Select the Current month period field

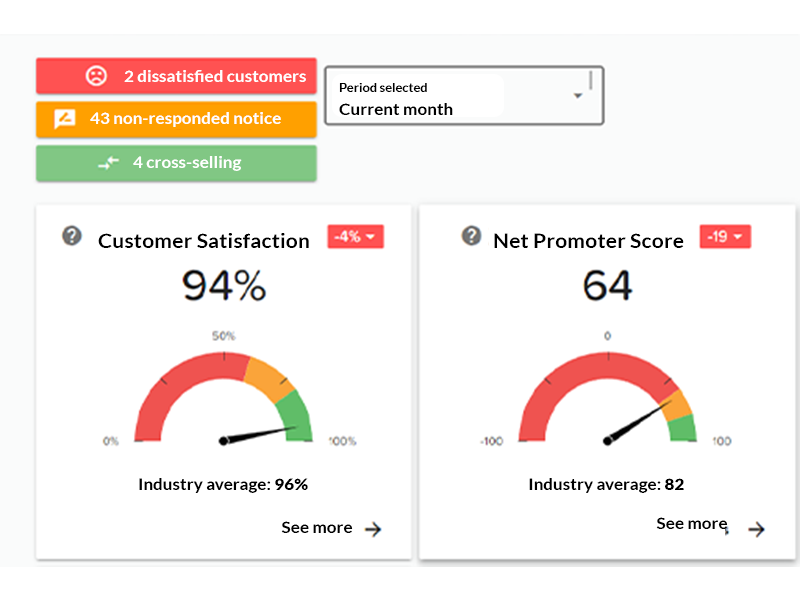(x=420, y=109)
